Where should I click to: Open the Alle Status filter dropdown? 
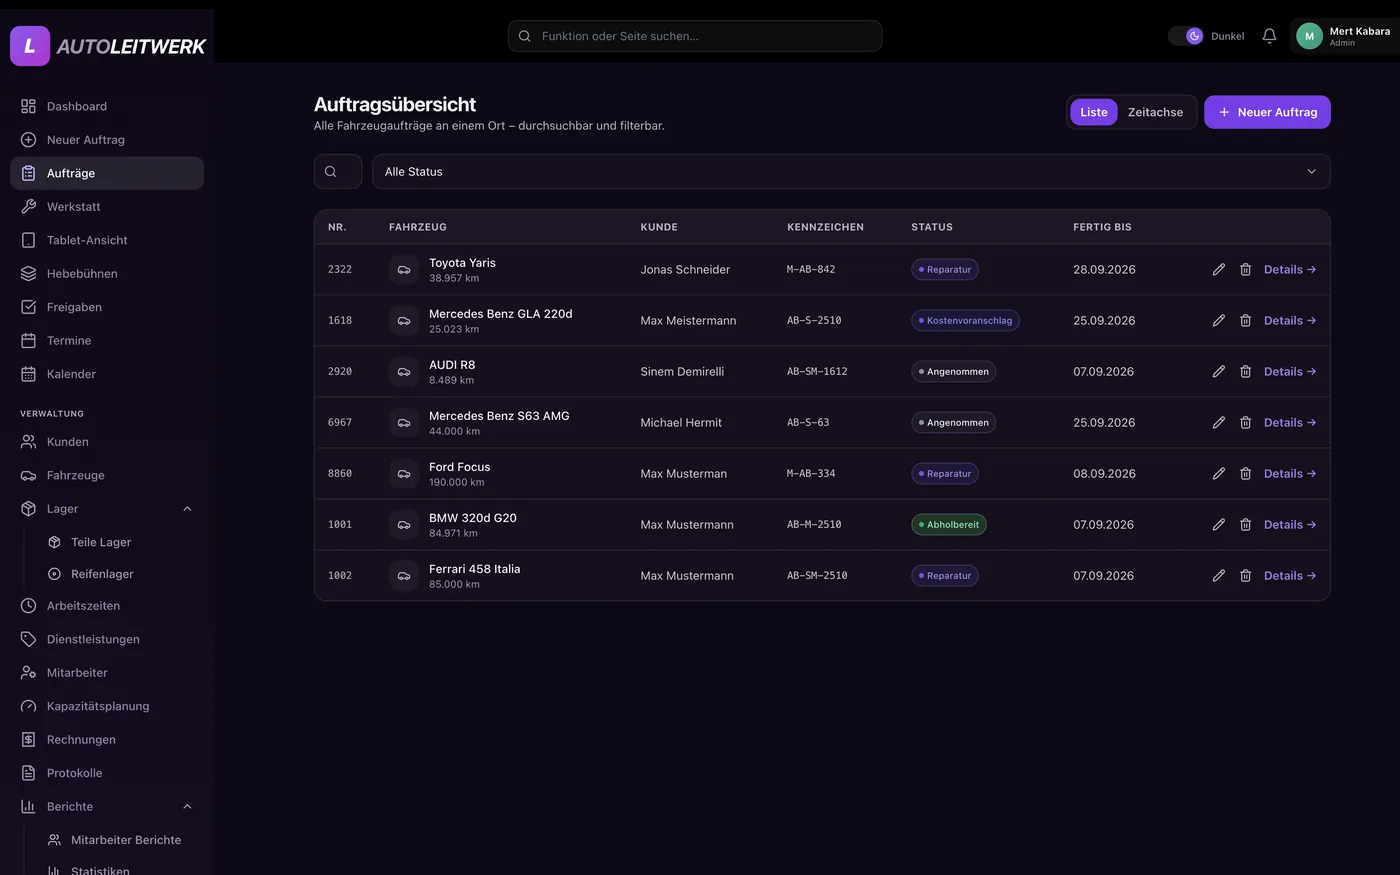(851, 171)
